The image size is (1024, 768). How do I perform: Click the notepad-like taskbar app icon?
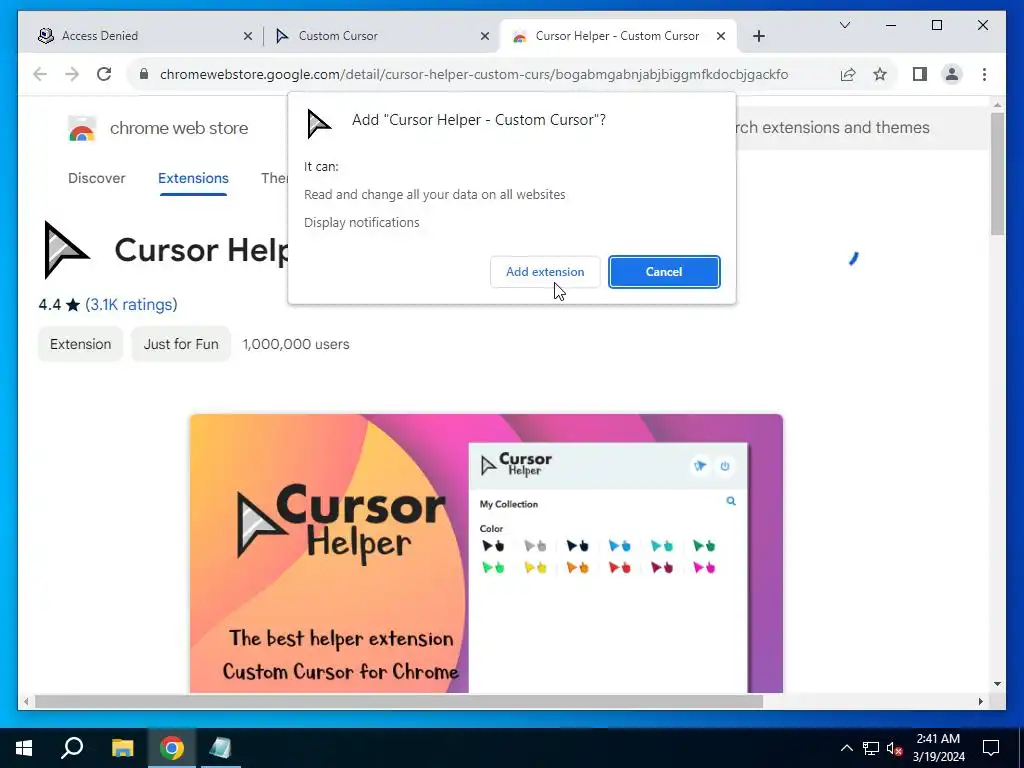(220, 748)
